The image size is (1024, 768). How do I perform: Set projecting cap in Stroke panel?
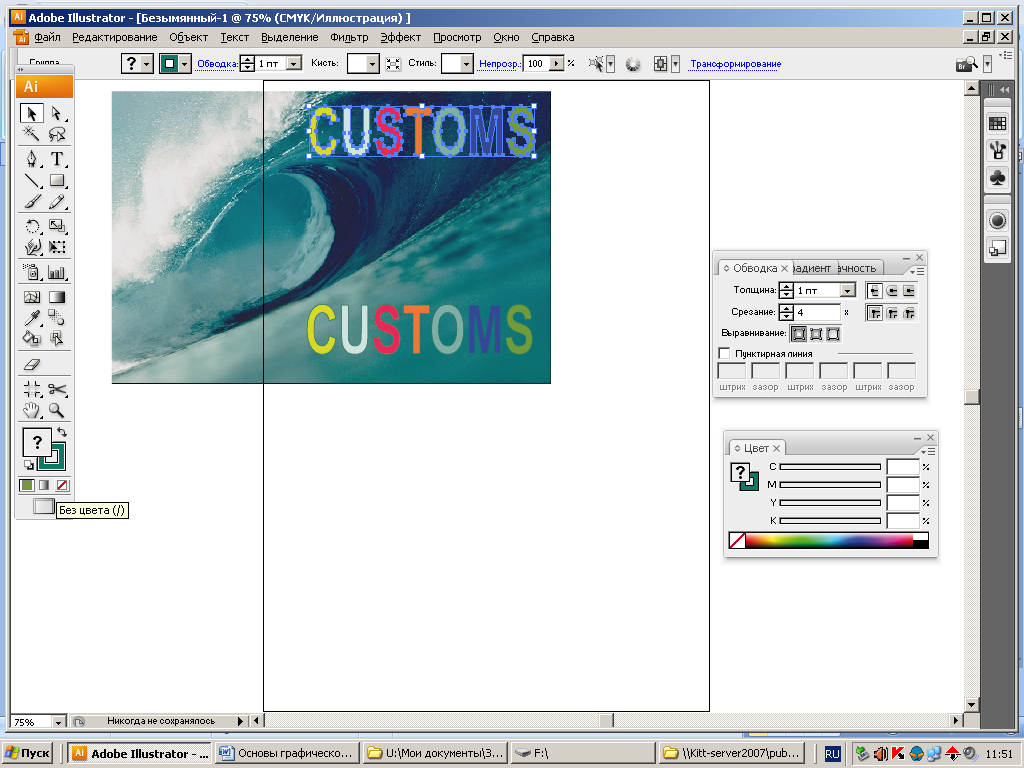(908, 291)
